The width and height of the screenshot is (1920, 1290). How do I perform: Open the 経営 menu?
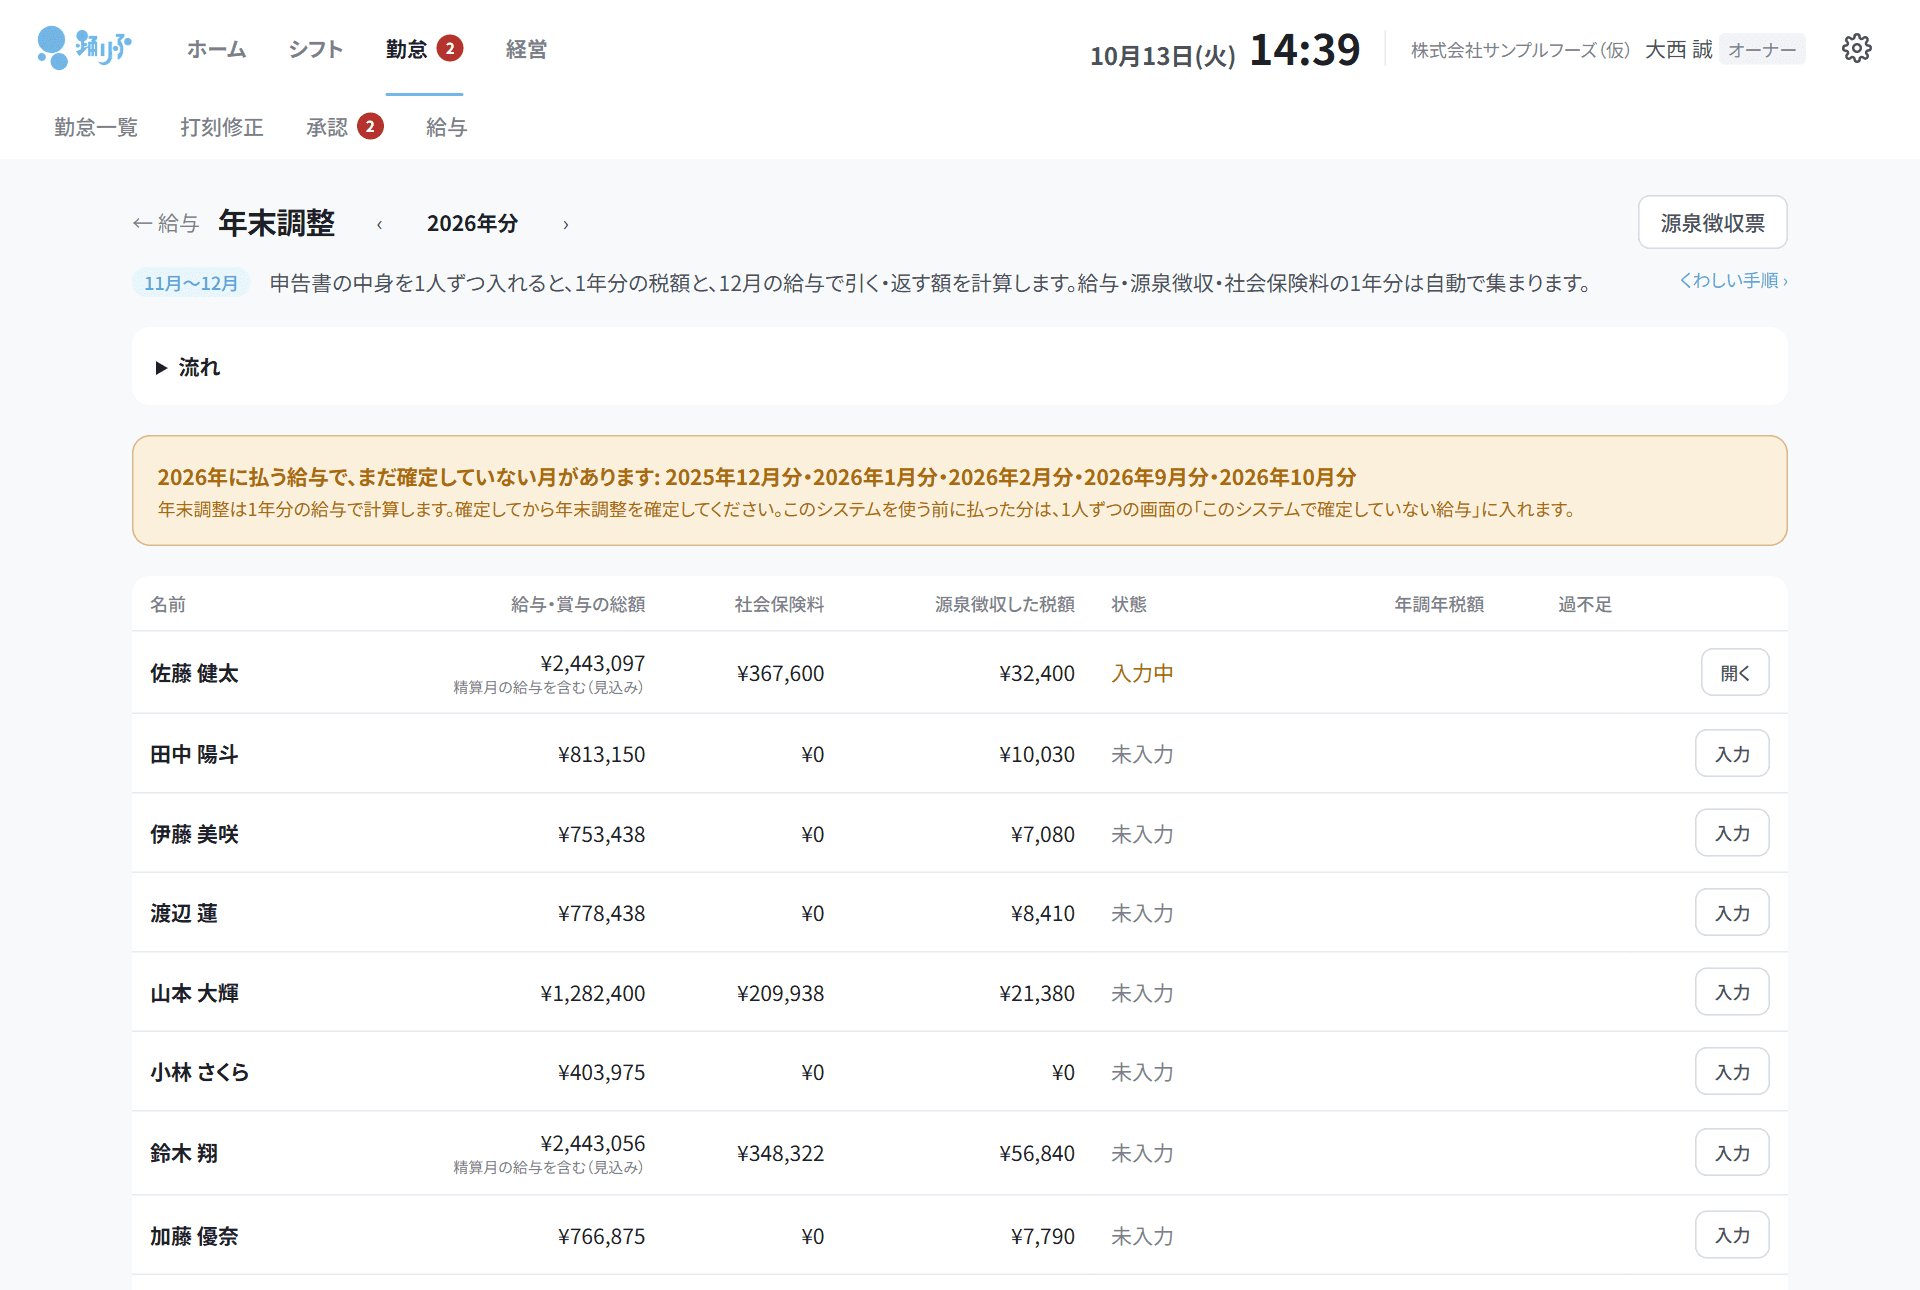coord(526,49)
